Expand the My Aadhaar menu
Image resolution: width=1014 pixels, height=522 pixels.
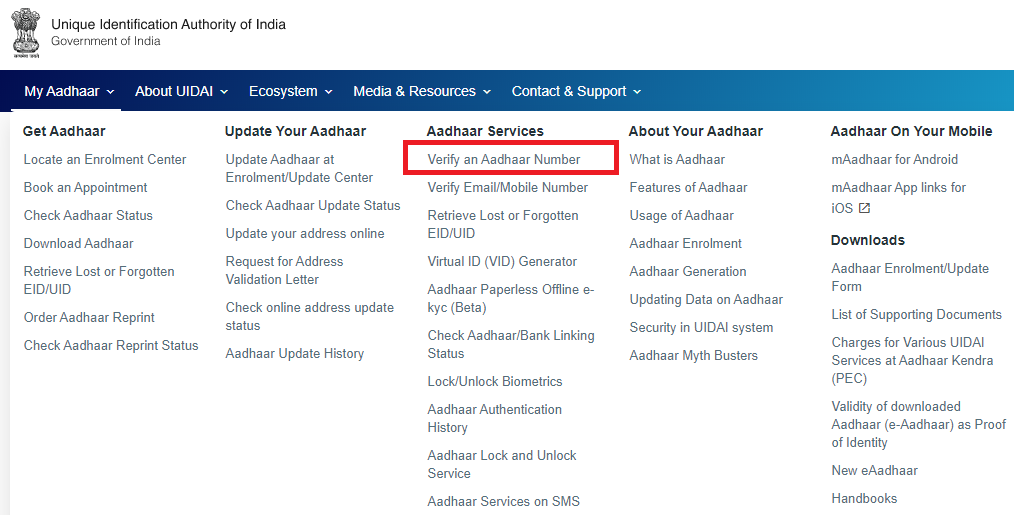point(69,91)
